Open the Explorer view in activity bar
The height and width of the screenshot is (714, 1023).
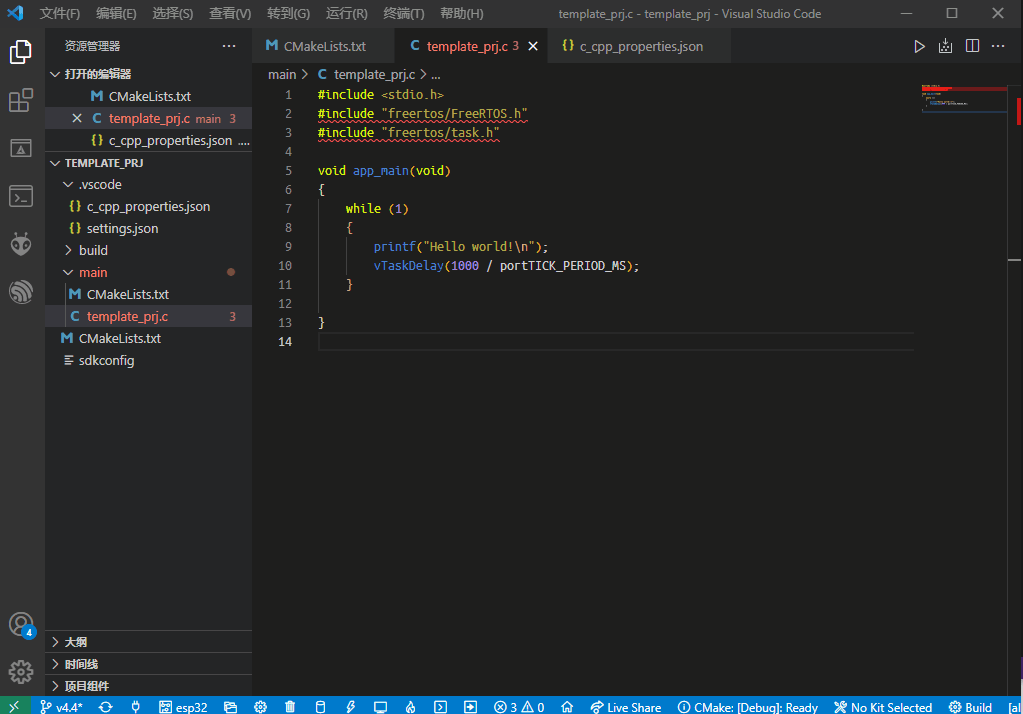tap(21, 52)
